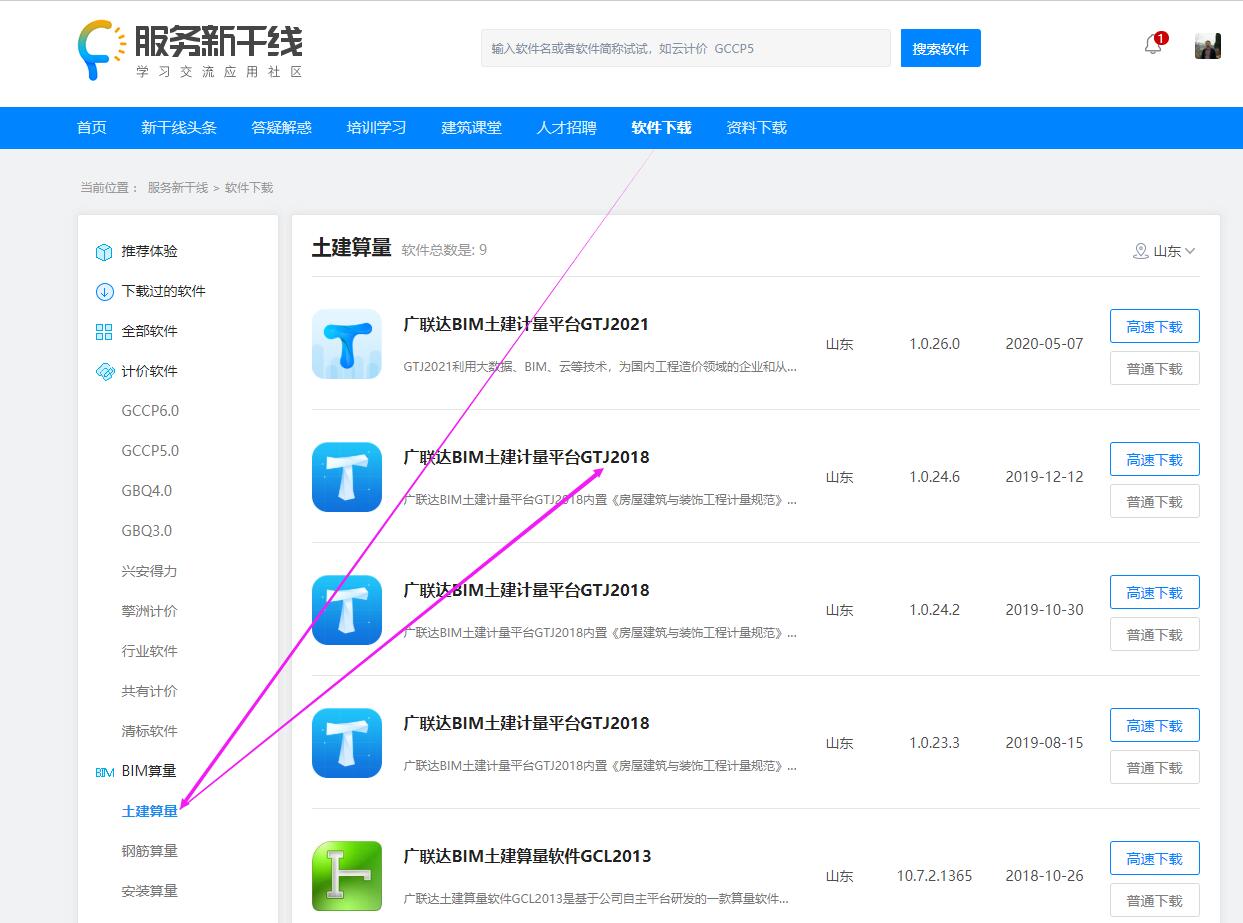This screenshot has width=1243, height=923.
Task: Open 答疑解惑 navigation tab
Action: 282,128
